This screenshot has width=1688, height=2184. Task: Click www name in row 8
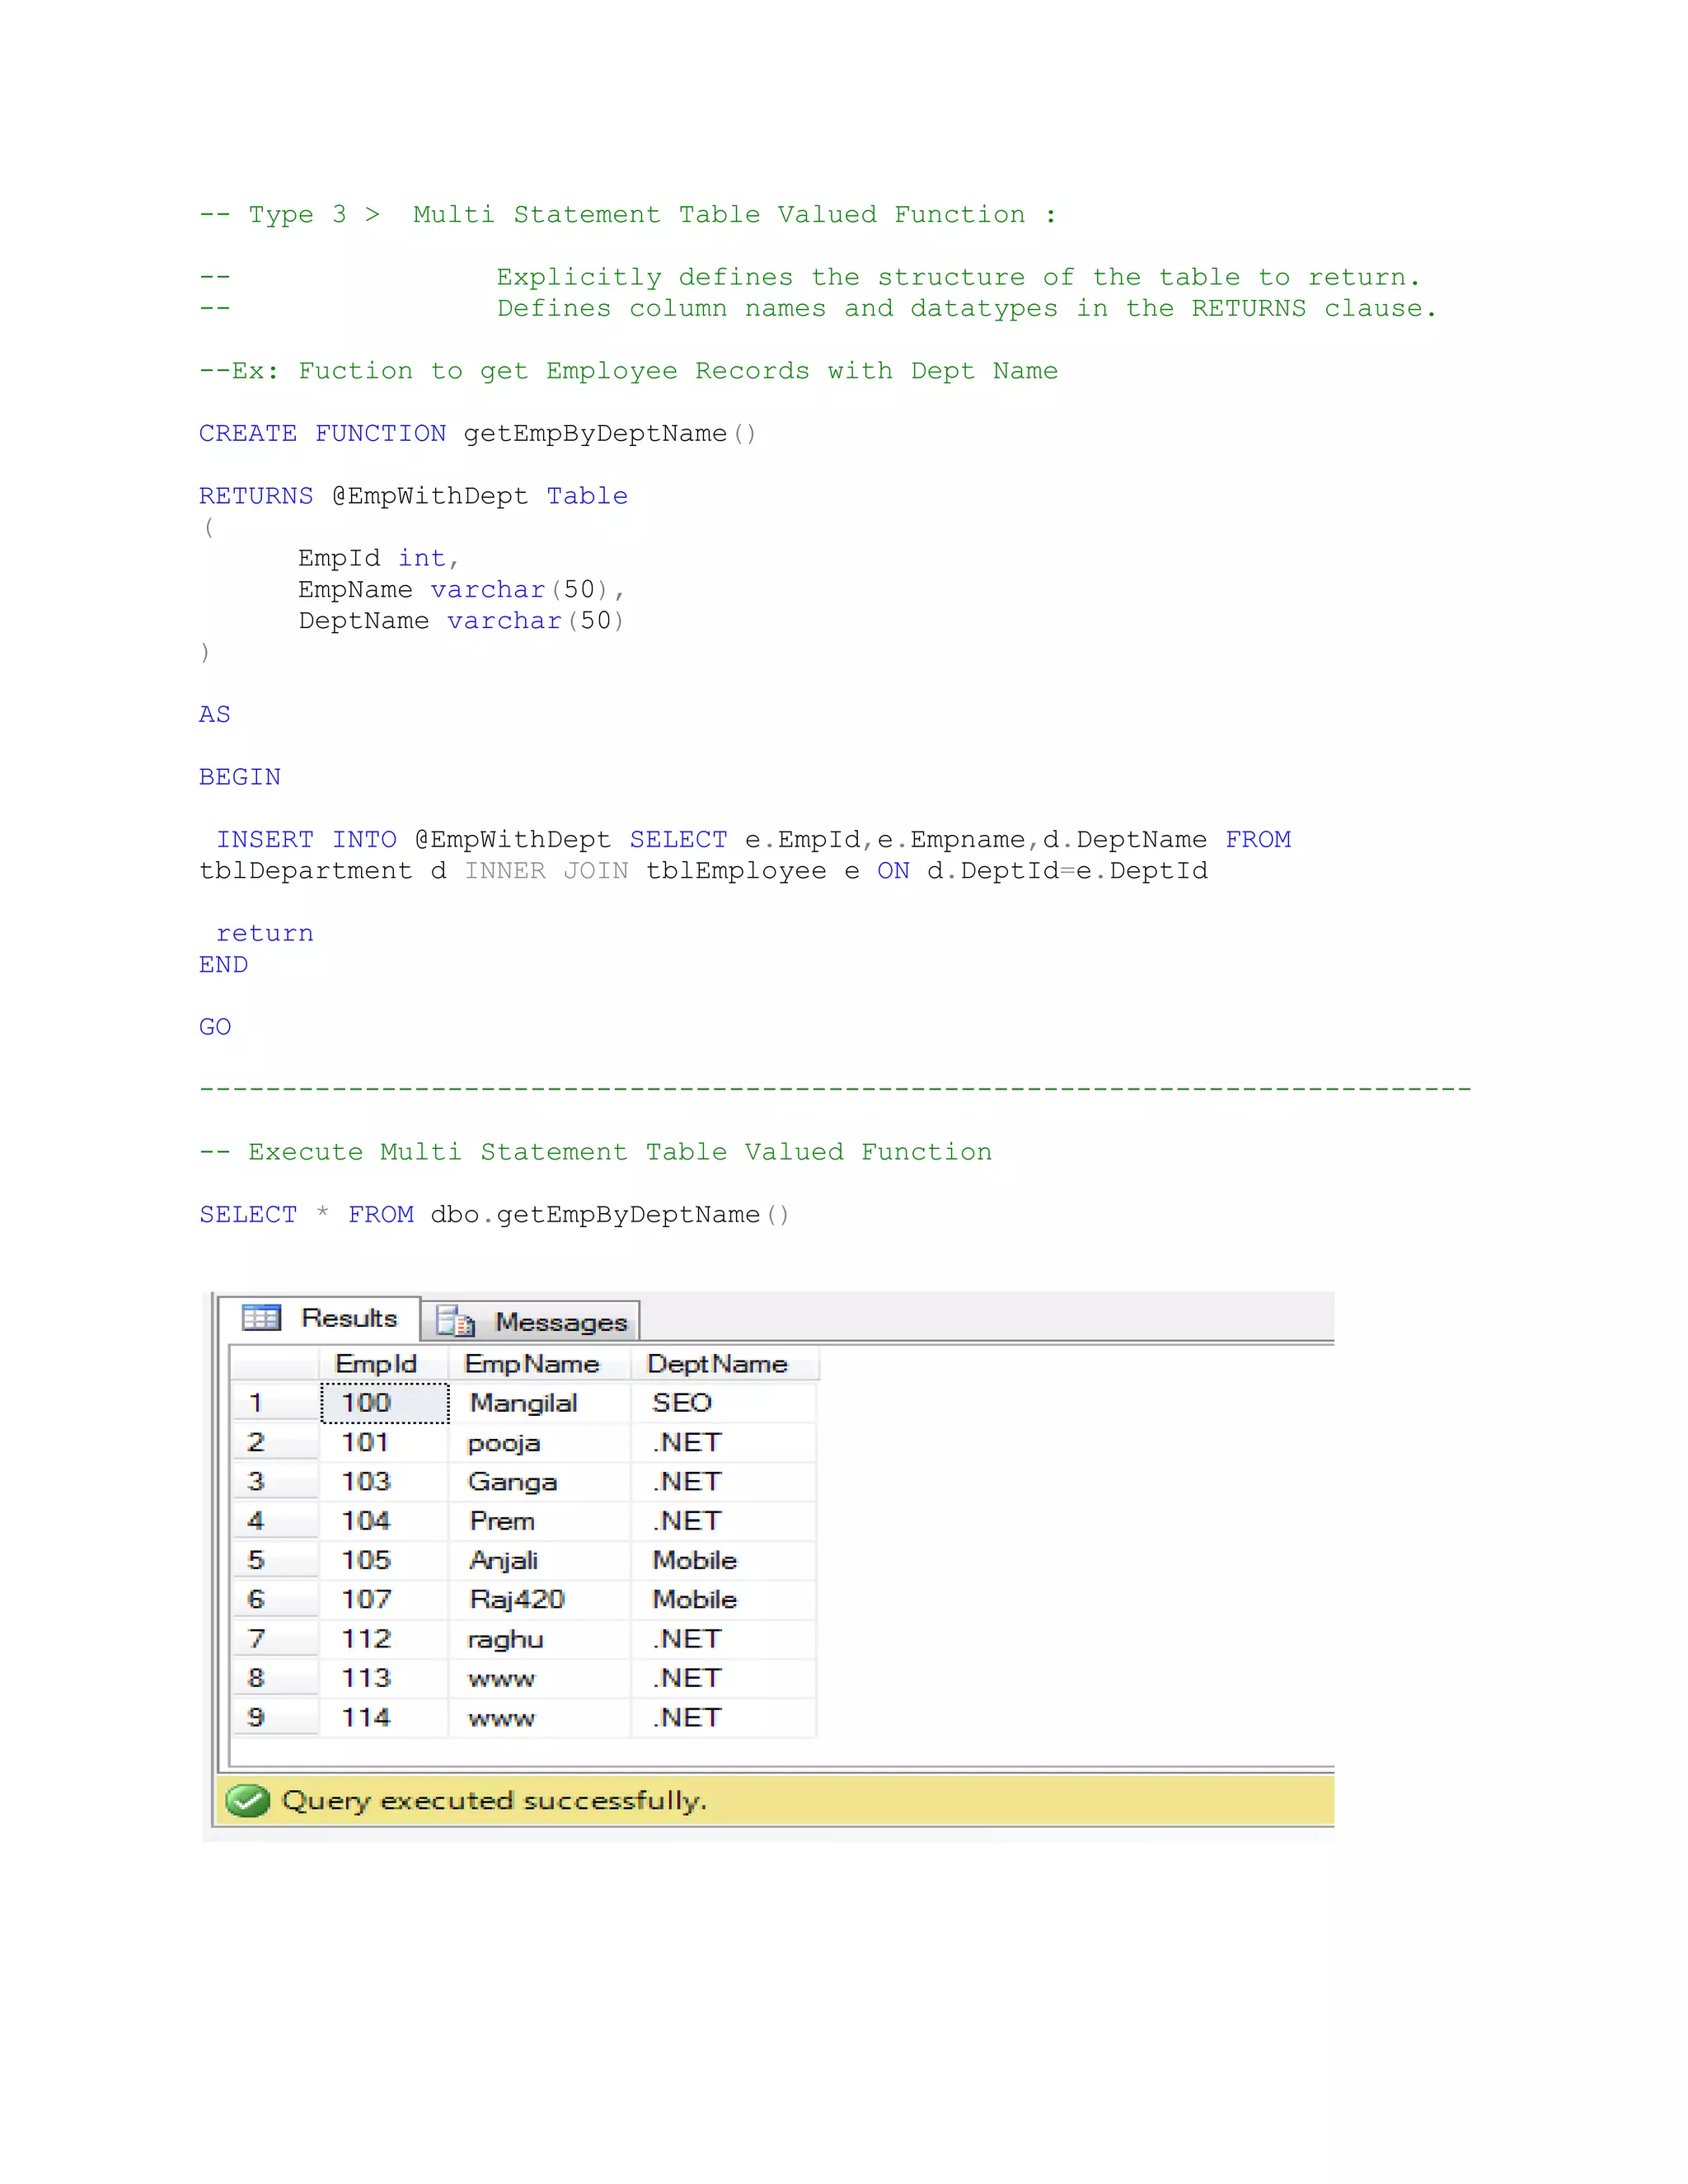click(x=540, y=1678)
